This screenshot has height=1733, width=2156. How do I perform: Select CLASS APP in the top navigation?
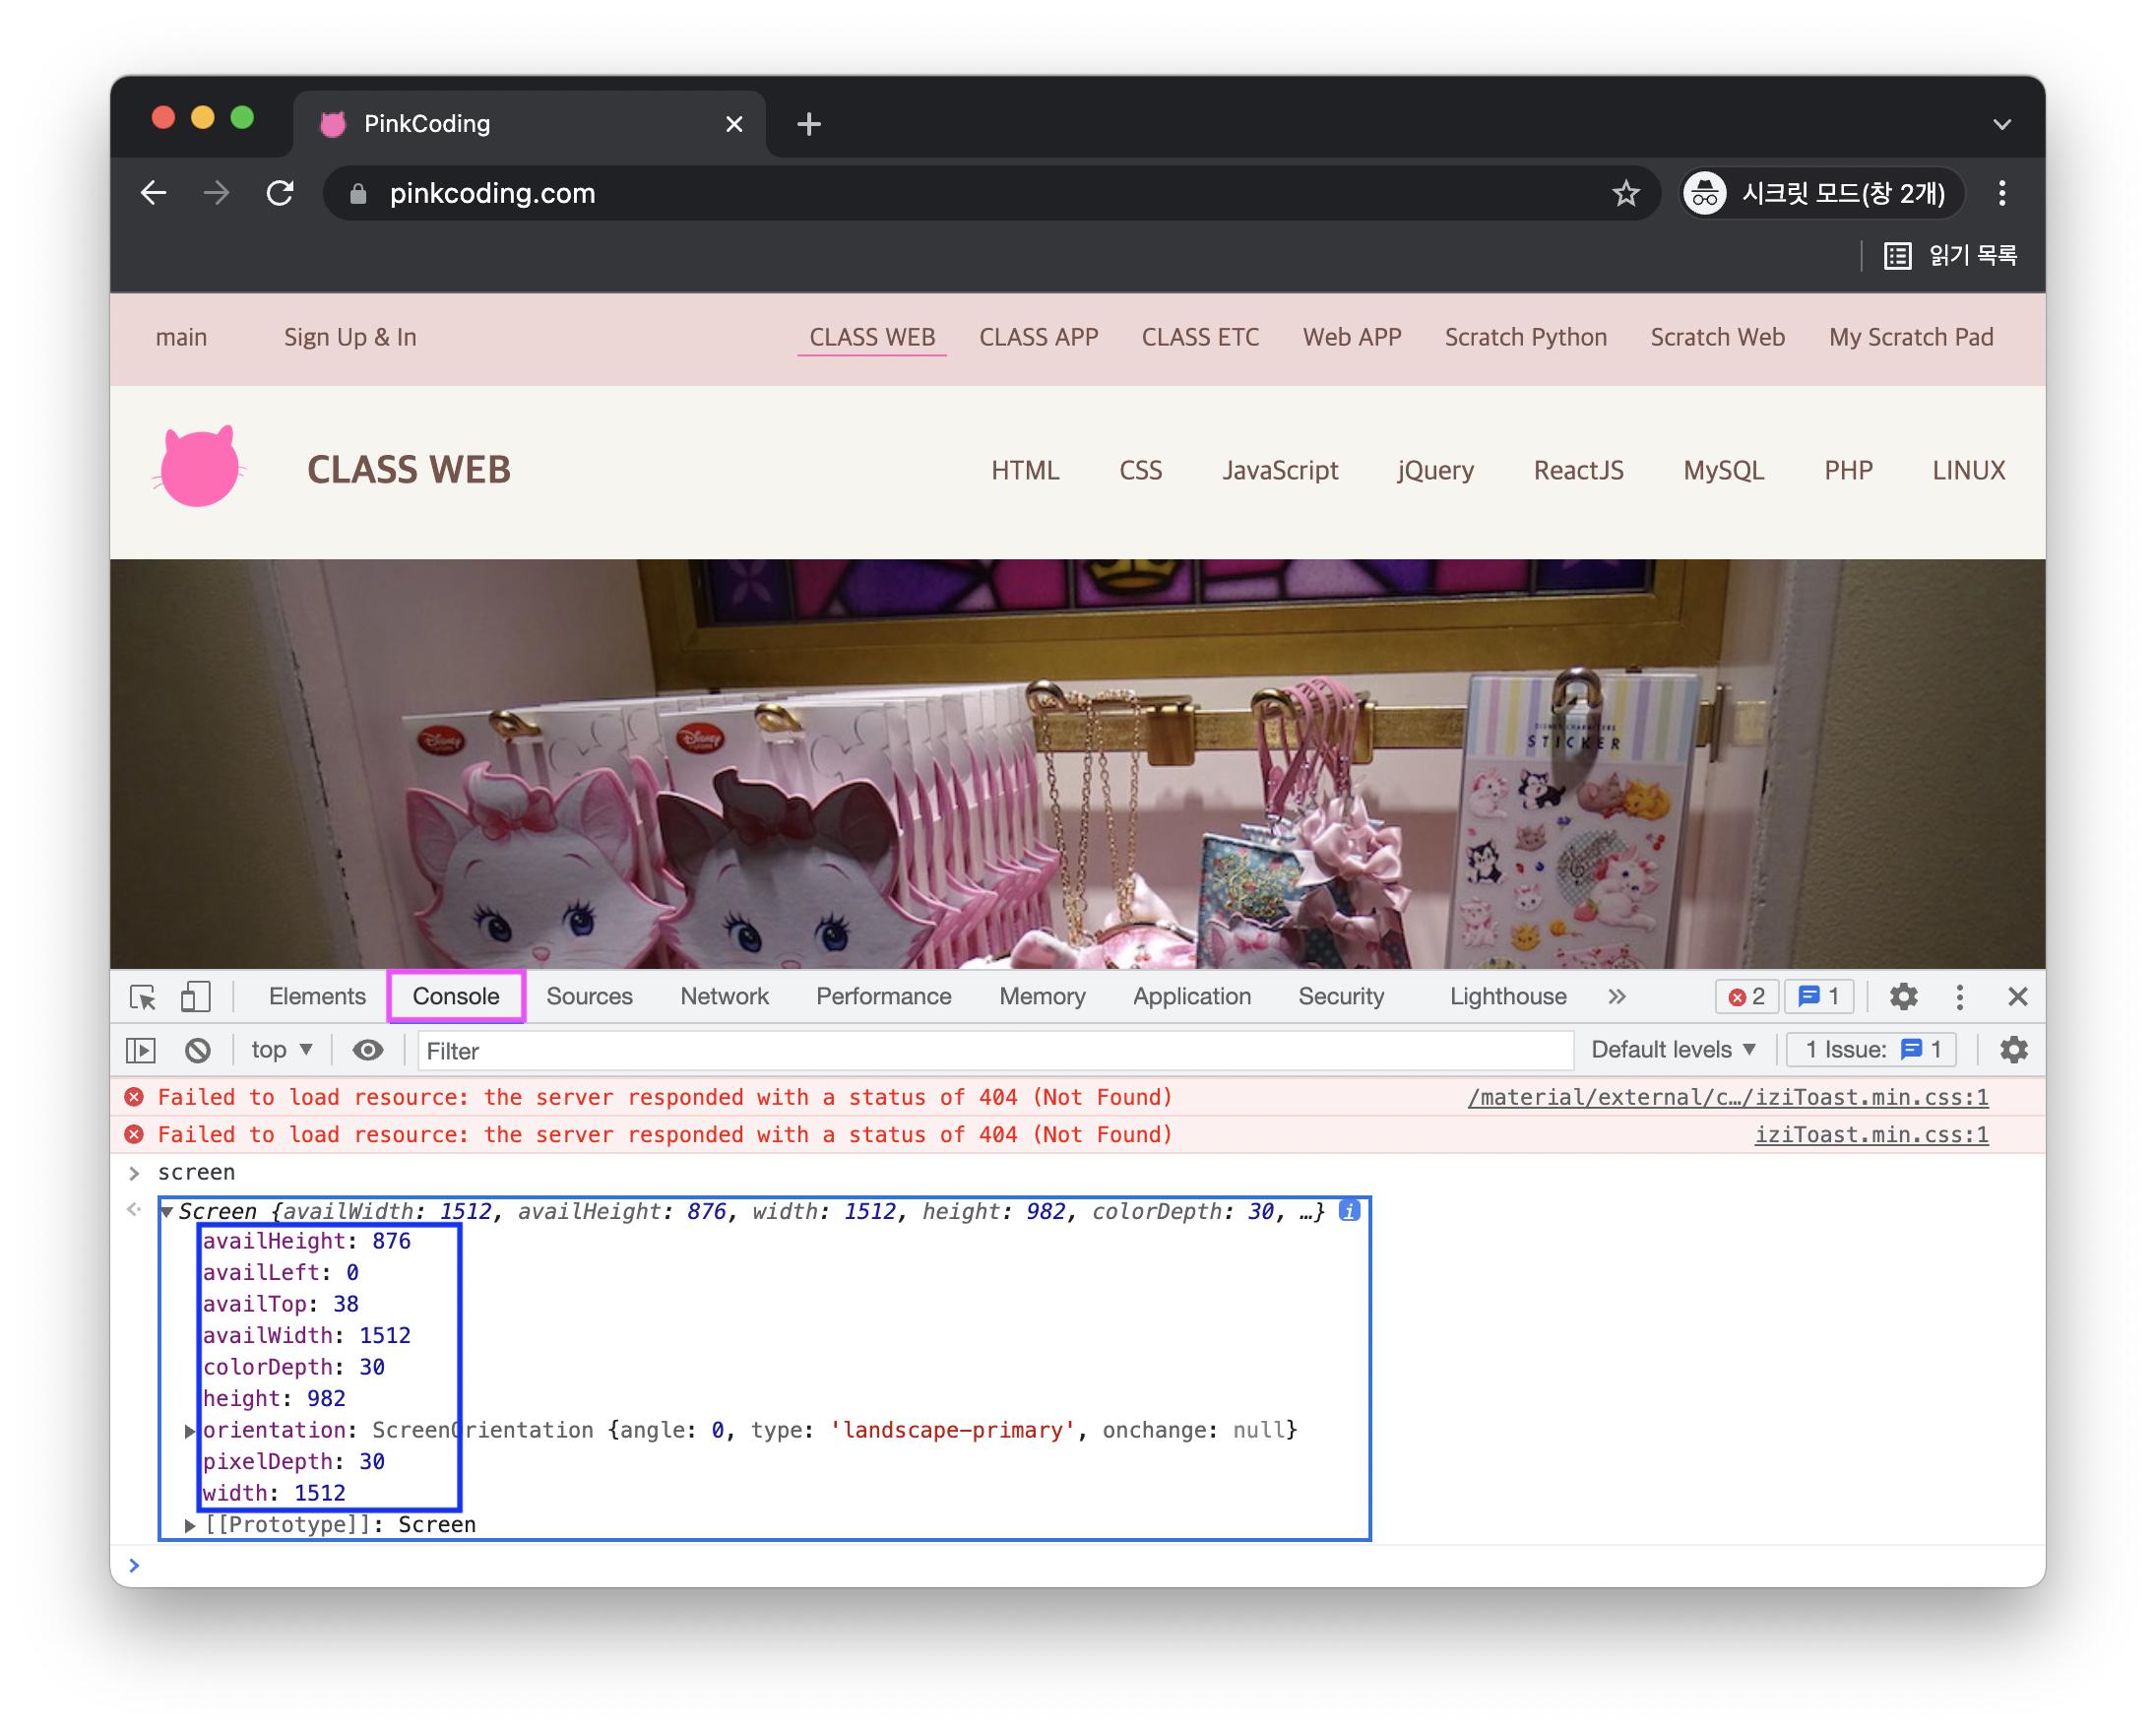(1038, 337)
